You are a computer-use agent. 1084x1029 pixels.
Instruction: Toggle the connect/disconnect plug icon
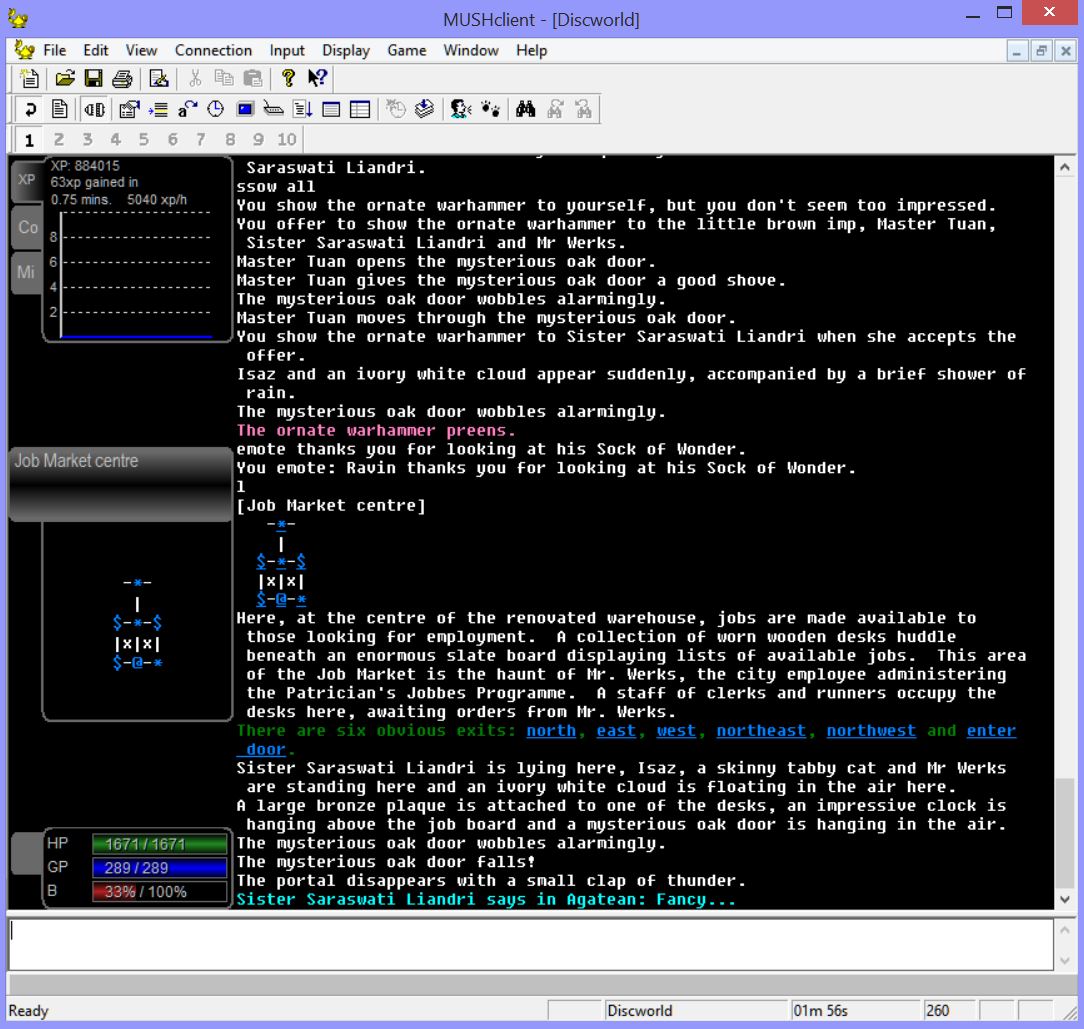[x=95, y=109]
